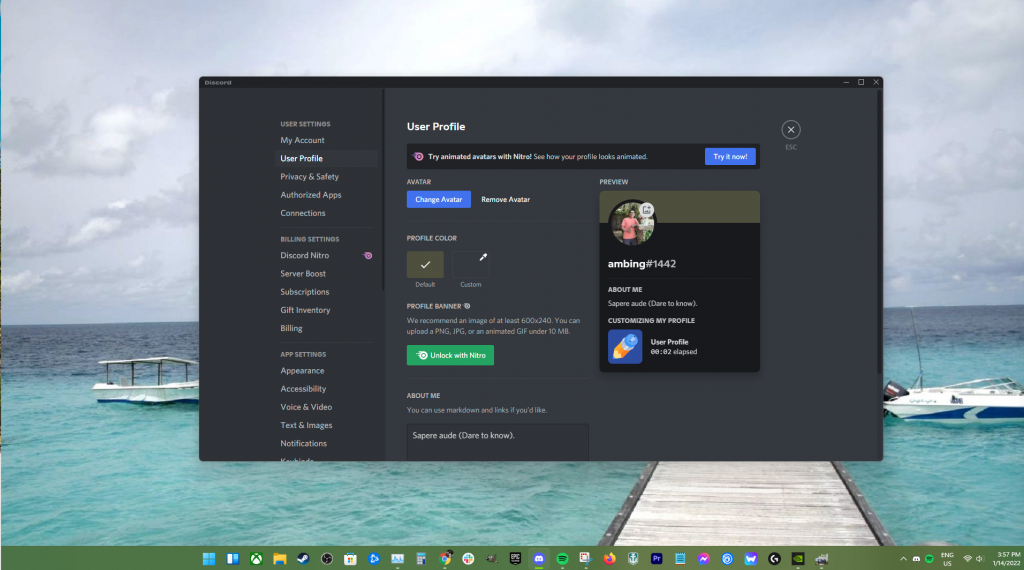Image resolution: width=1024 pixels, height=570 pixels.
Task: Click username ambing#1442 in the preview
Action: [x=641, y=264]
